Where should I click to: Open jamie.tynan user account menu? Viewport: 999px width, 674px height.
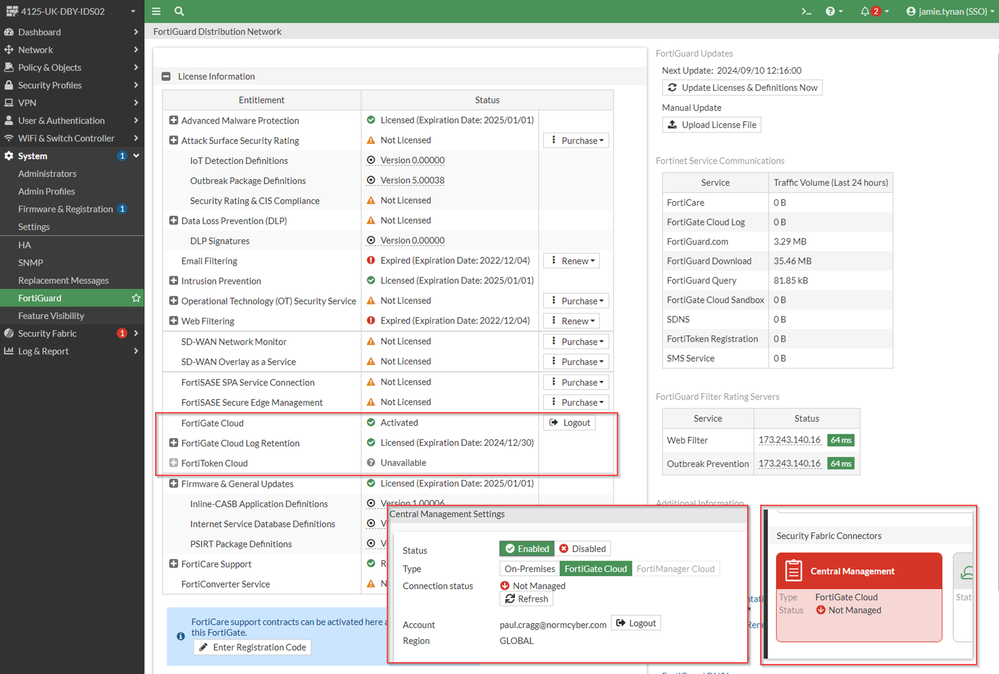point(949,11)
